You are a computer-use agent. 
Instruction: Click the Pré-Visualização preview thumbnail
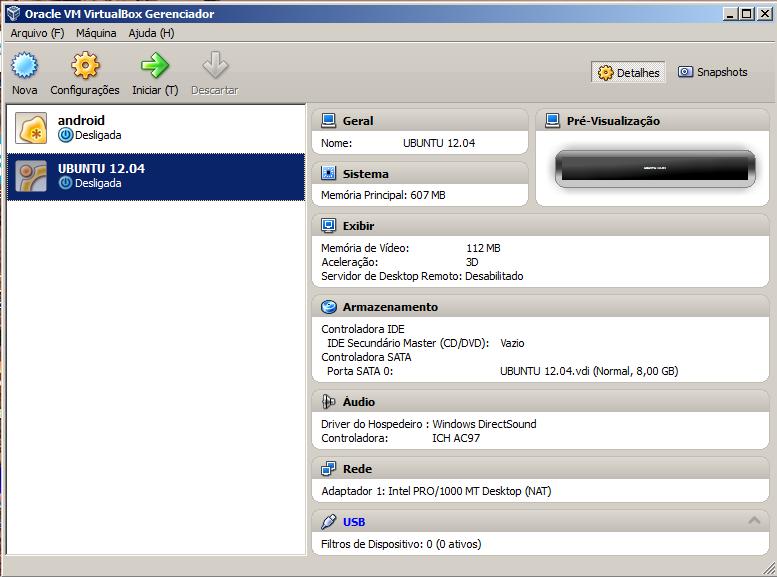click(x=655, y=168)
